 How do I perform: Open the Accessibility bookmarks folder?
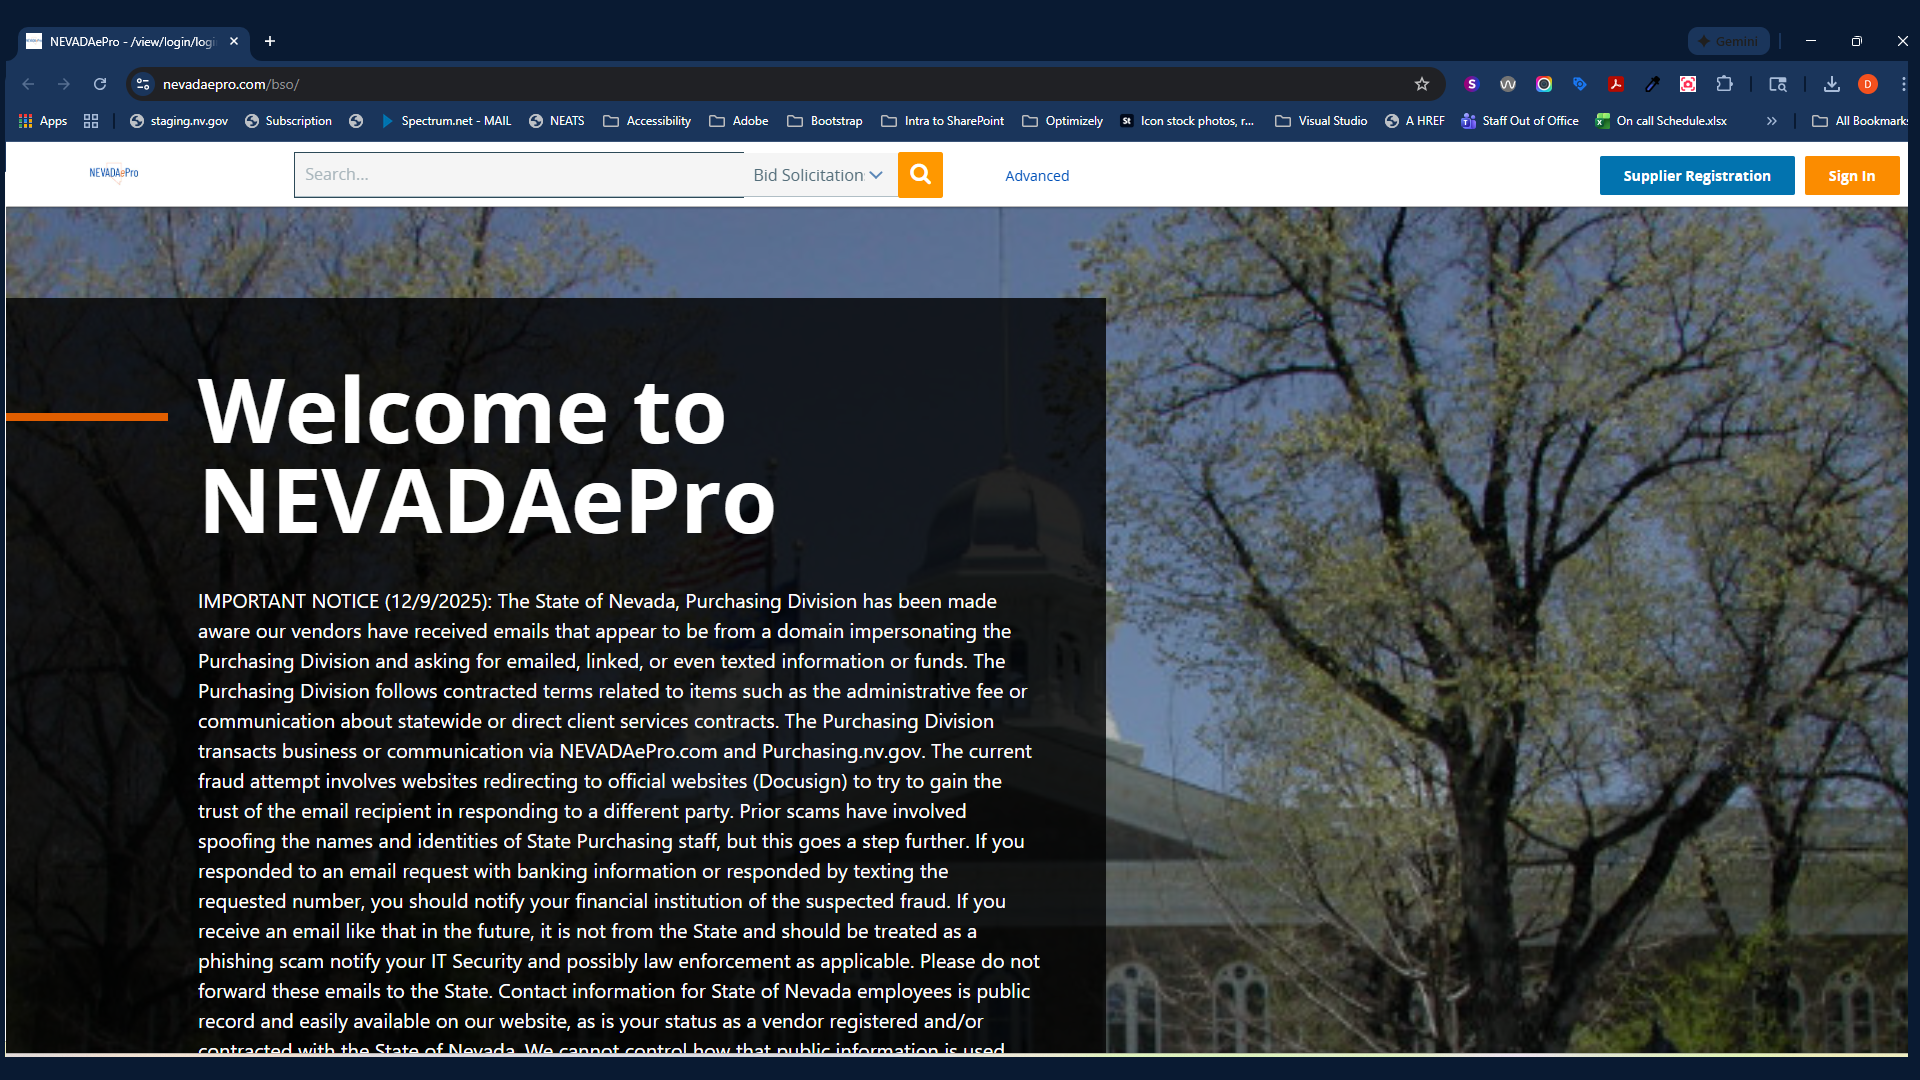coord(647,121)
